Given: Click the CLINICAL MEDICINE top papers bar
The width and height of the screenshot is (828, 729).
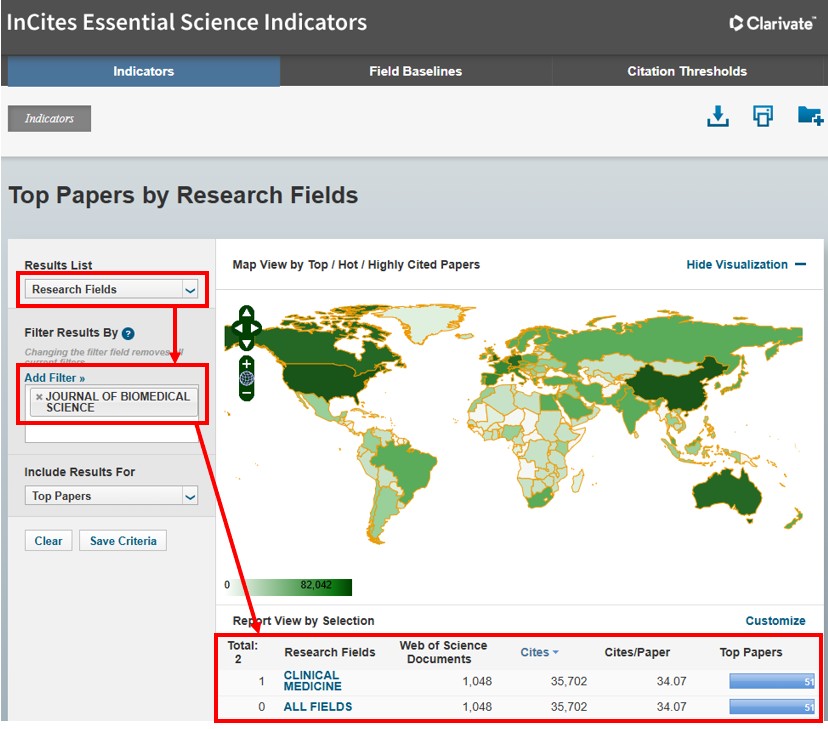Looking at the screenshot, I should point(771,681).
